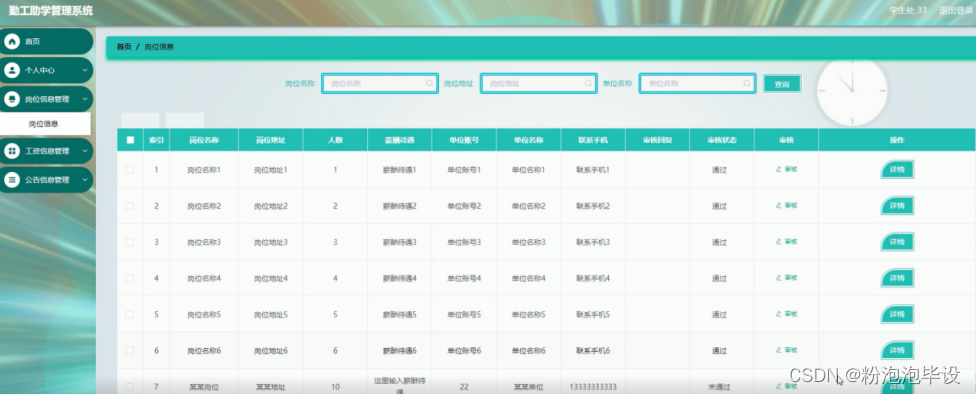This screenshot has width=976, height=394.
Task: Click 退出登录 to log out
Action: (955, 11)
